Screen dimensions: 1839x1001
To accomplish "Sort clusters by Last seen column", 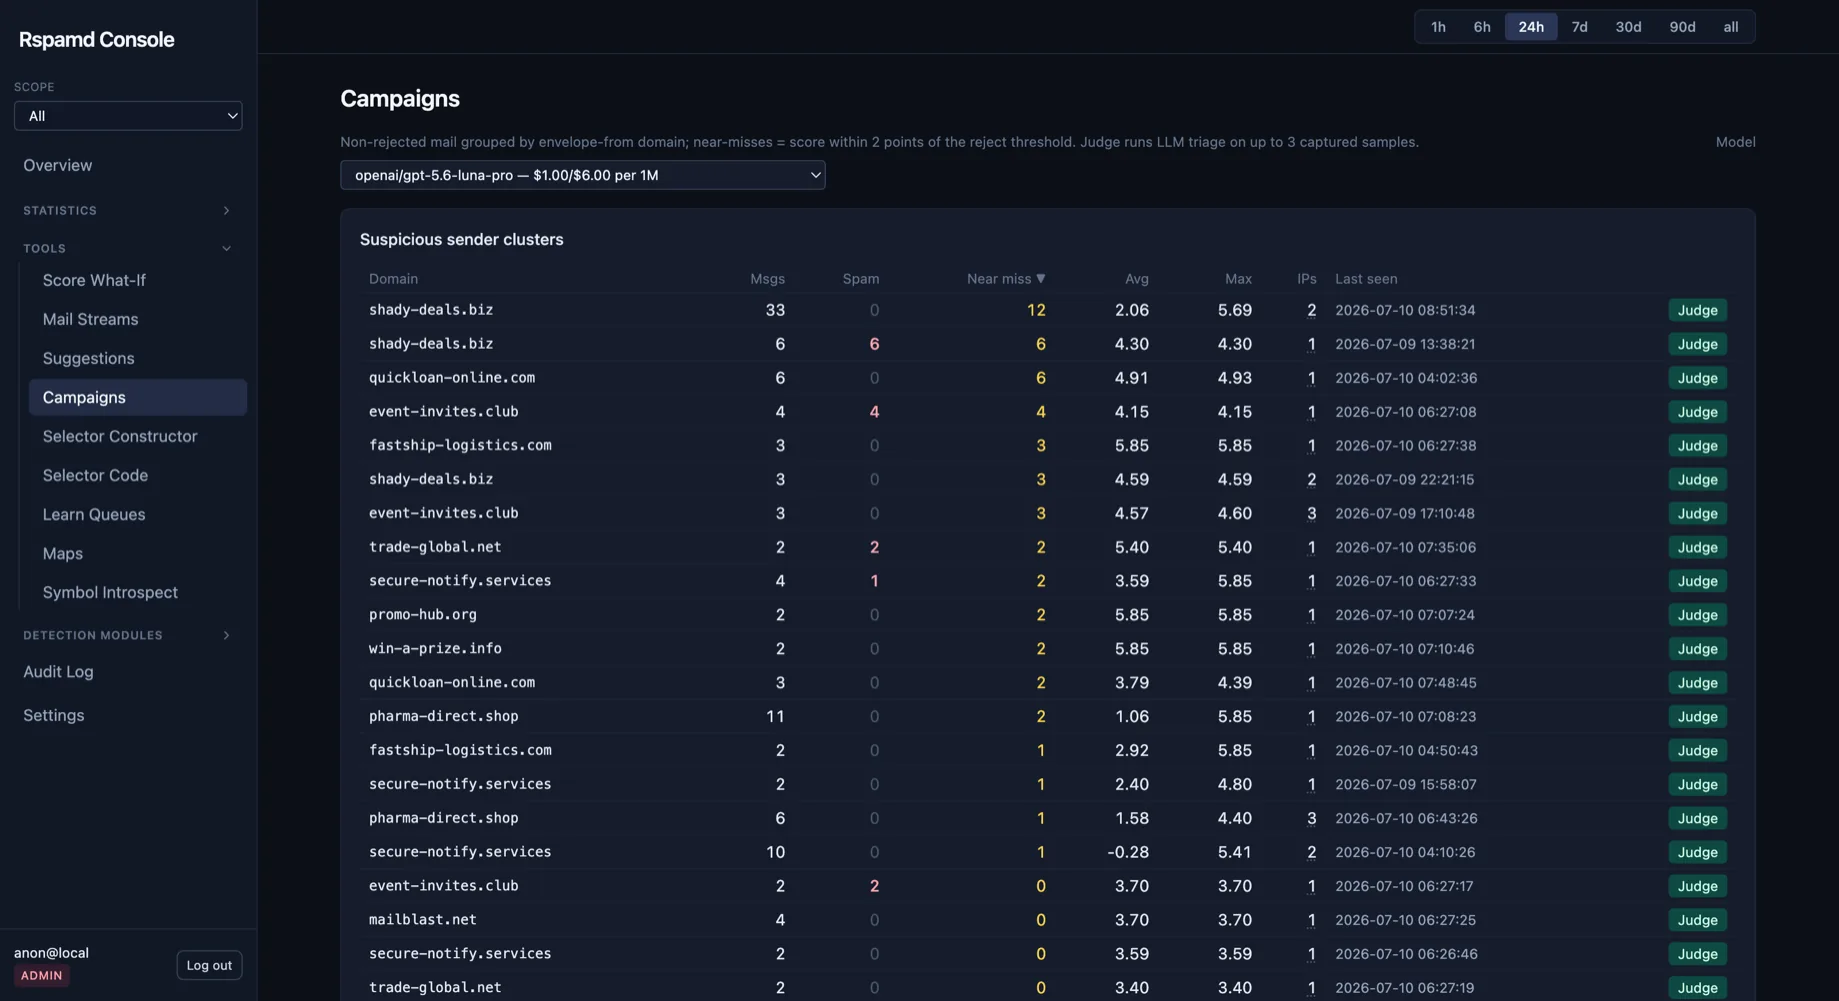I will tap(1366, 279).
